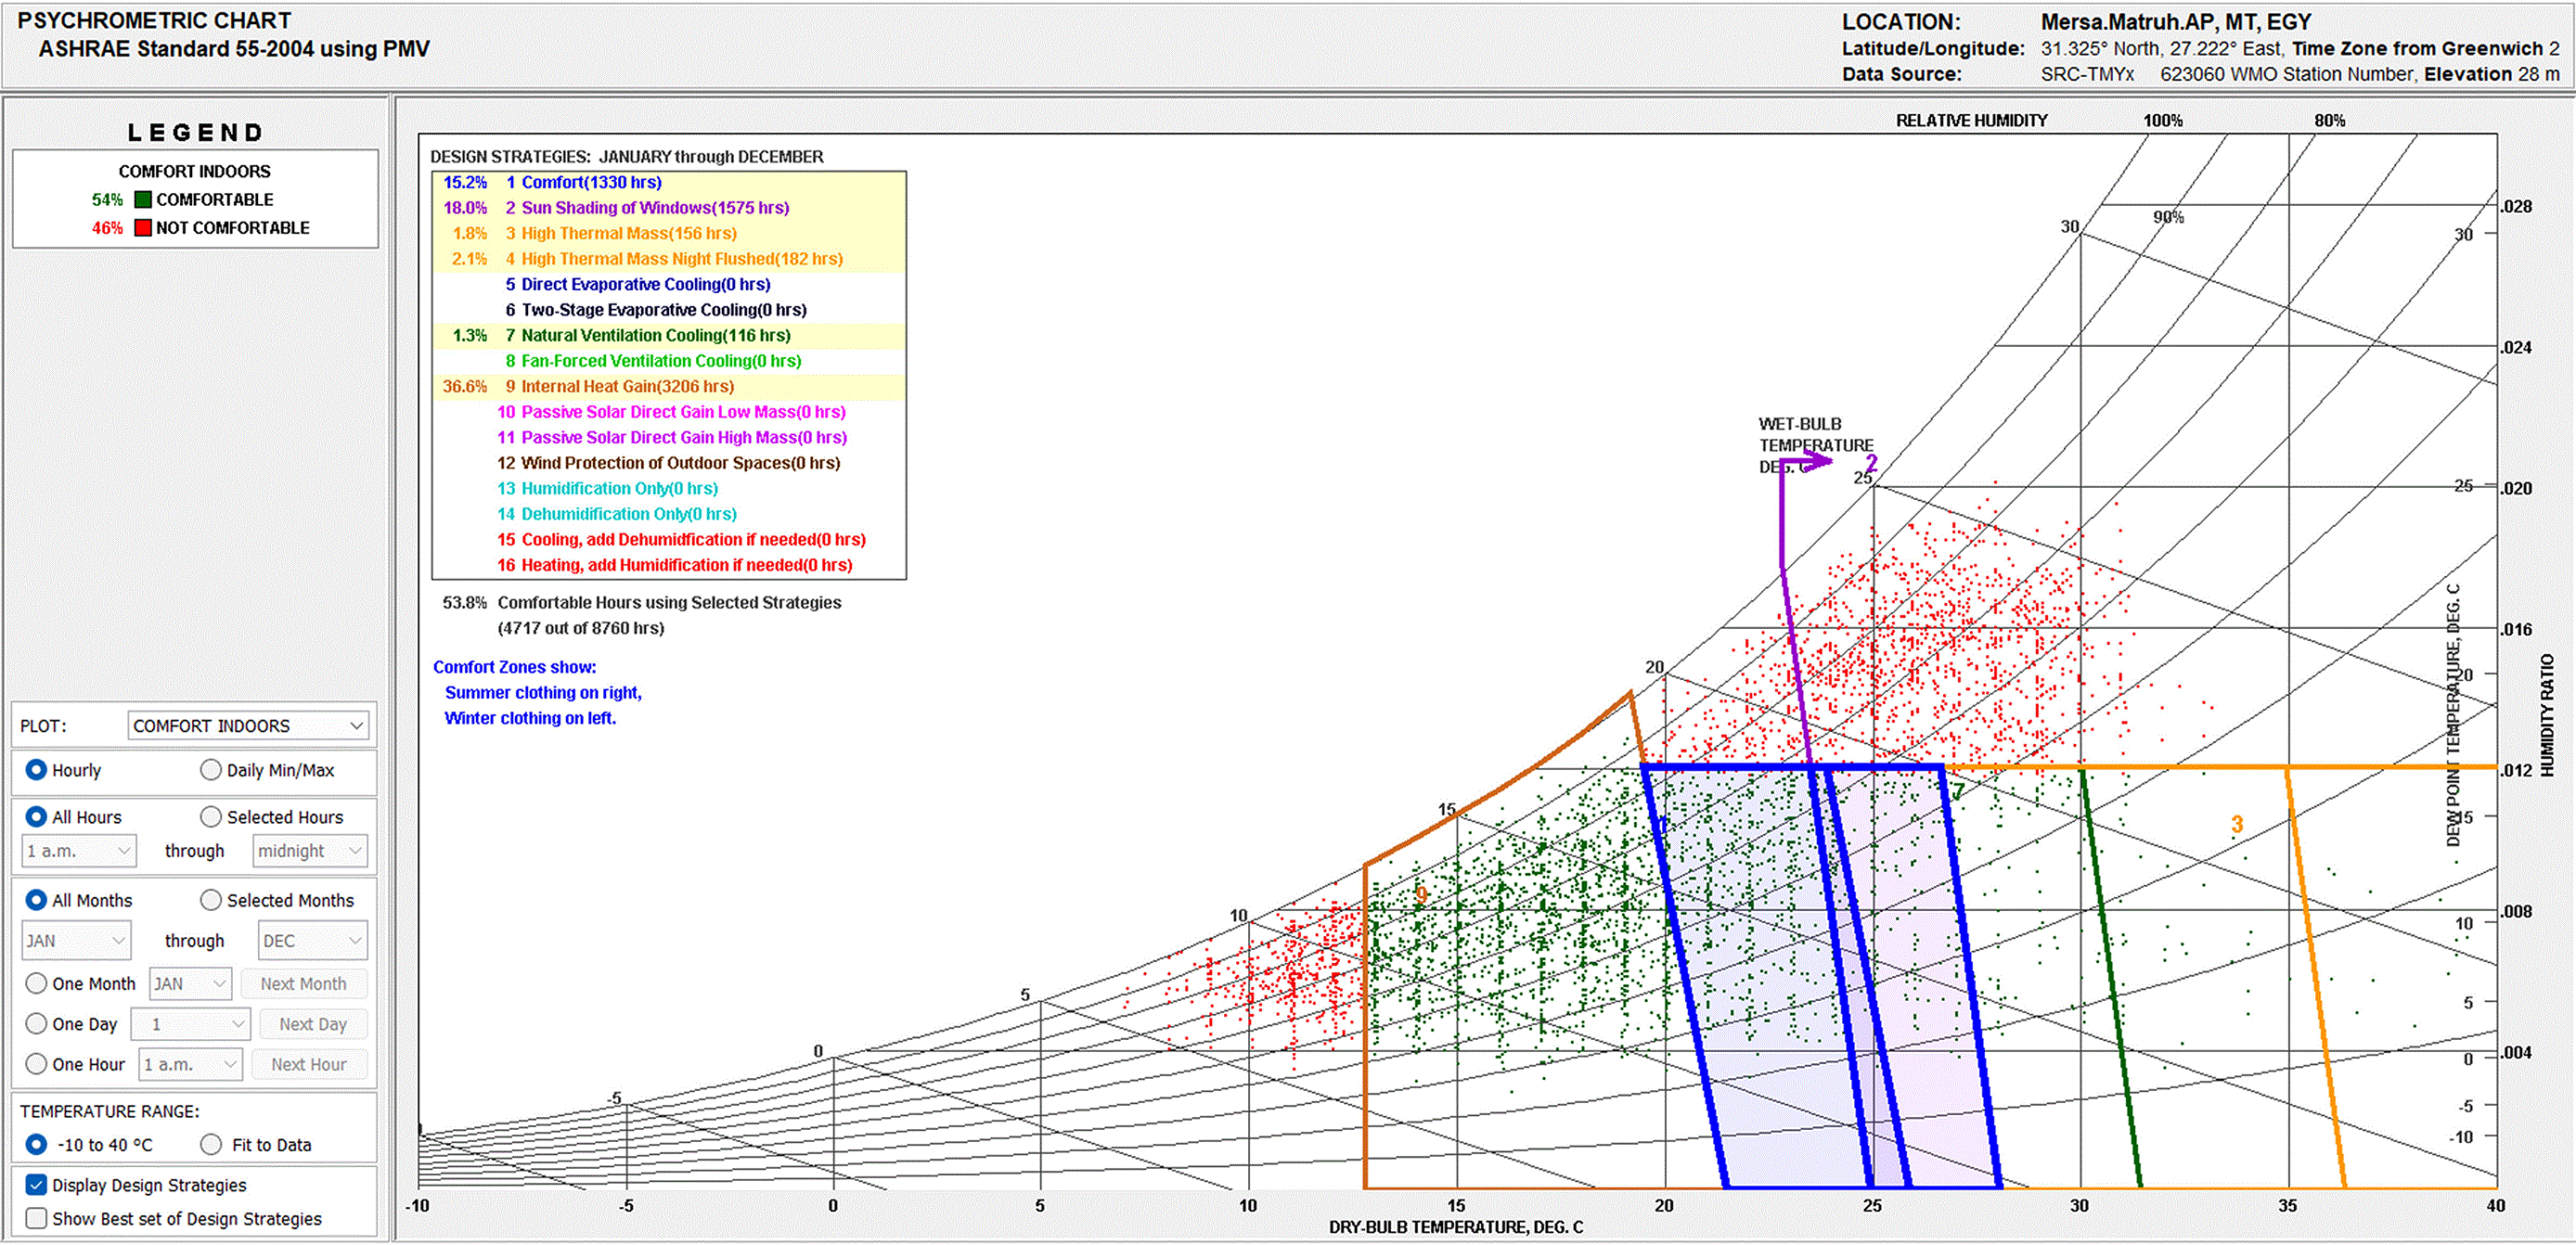This screenshot has height=1245, width=2576.
Task: Click the Next Day button
Action: tap(313, 1024)
